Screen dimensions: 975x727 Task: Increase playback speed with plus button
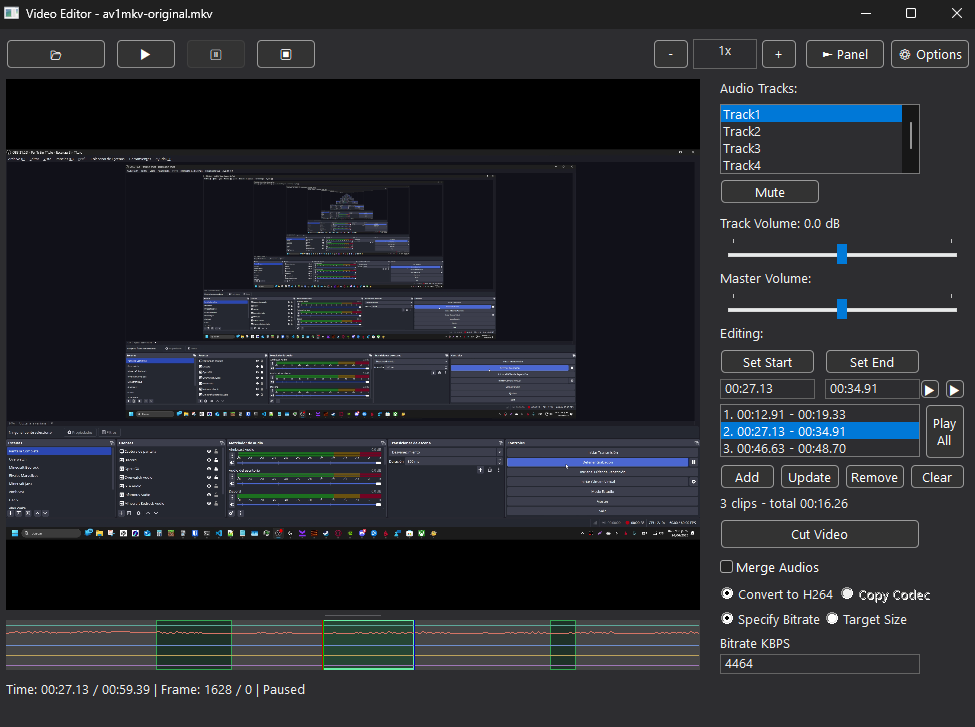point(778,54)
